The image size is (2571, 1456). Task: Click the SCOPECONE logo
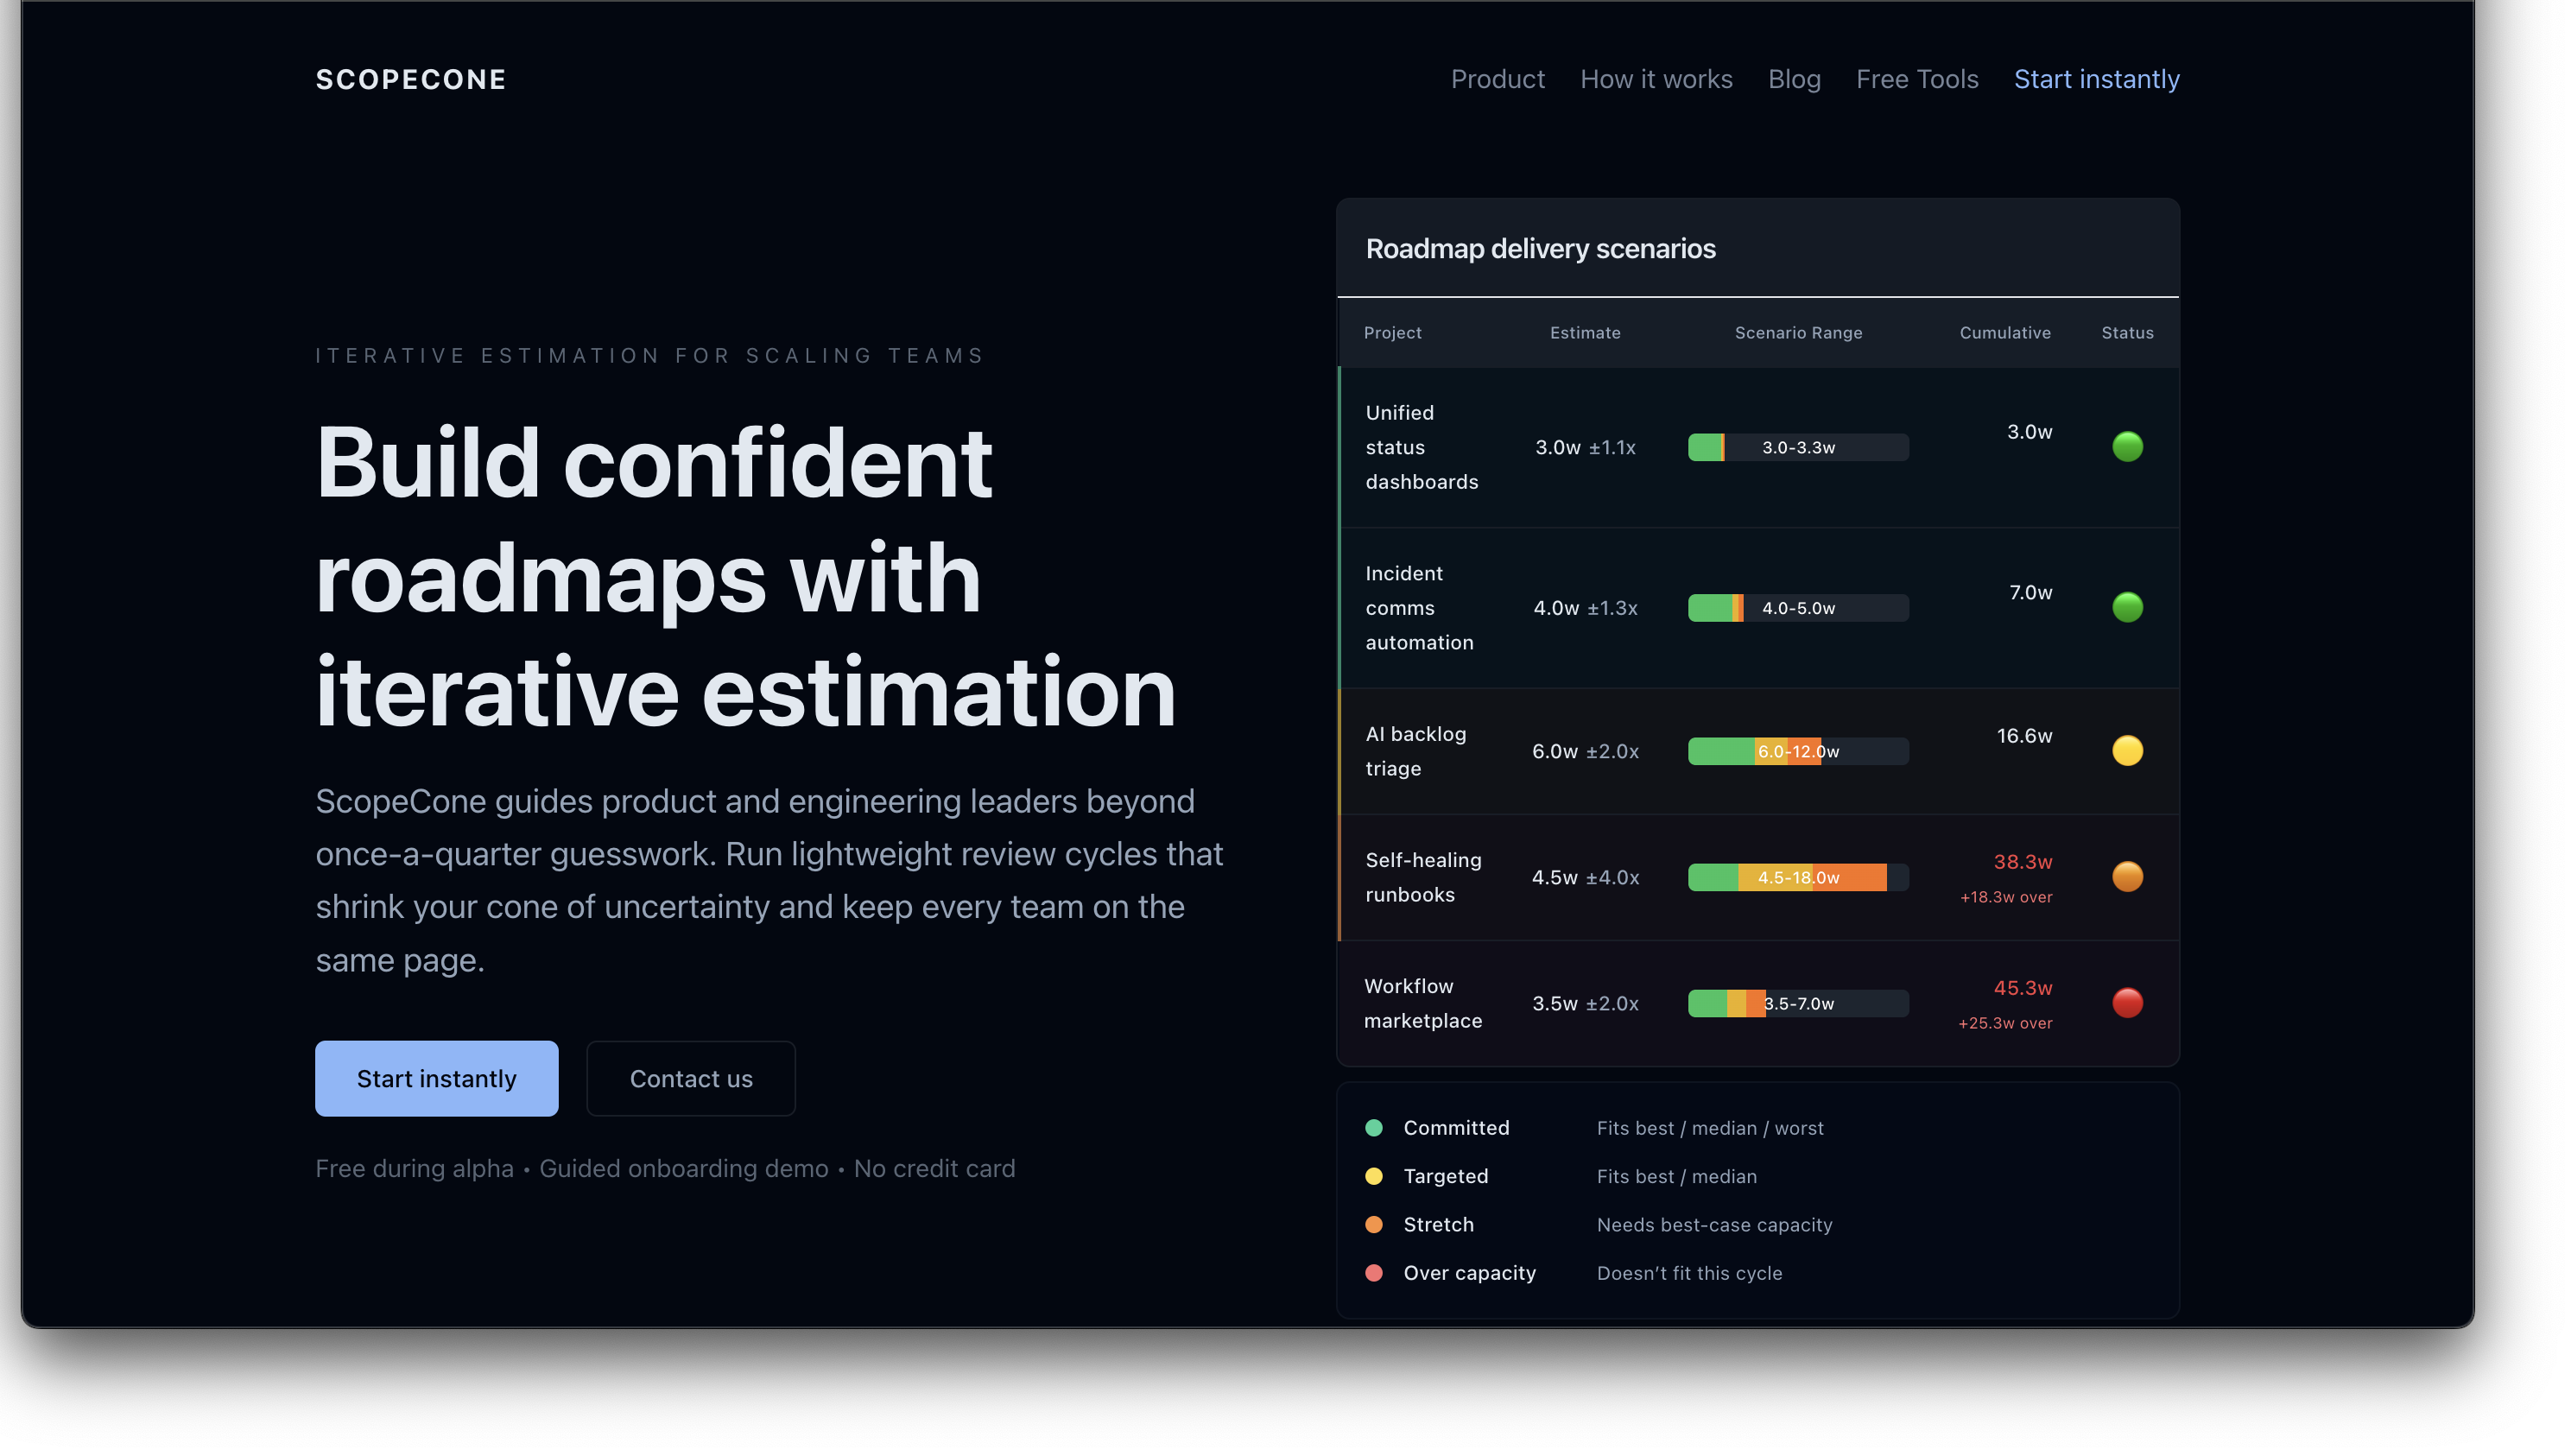[x=411, y=79]
